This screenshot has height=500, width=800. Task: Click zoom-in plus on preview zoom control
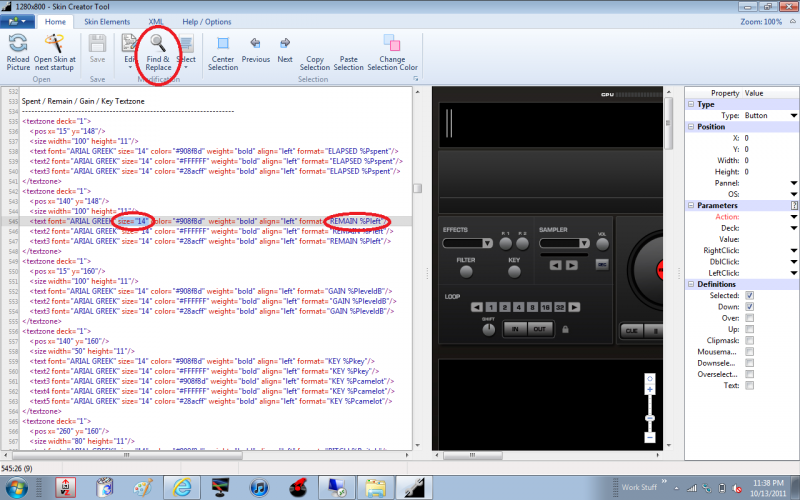(x=649, y=390)
